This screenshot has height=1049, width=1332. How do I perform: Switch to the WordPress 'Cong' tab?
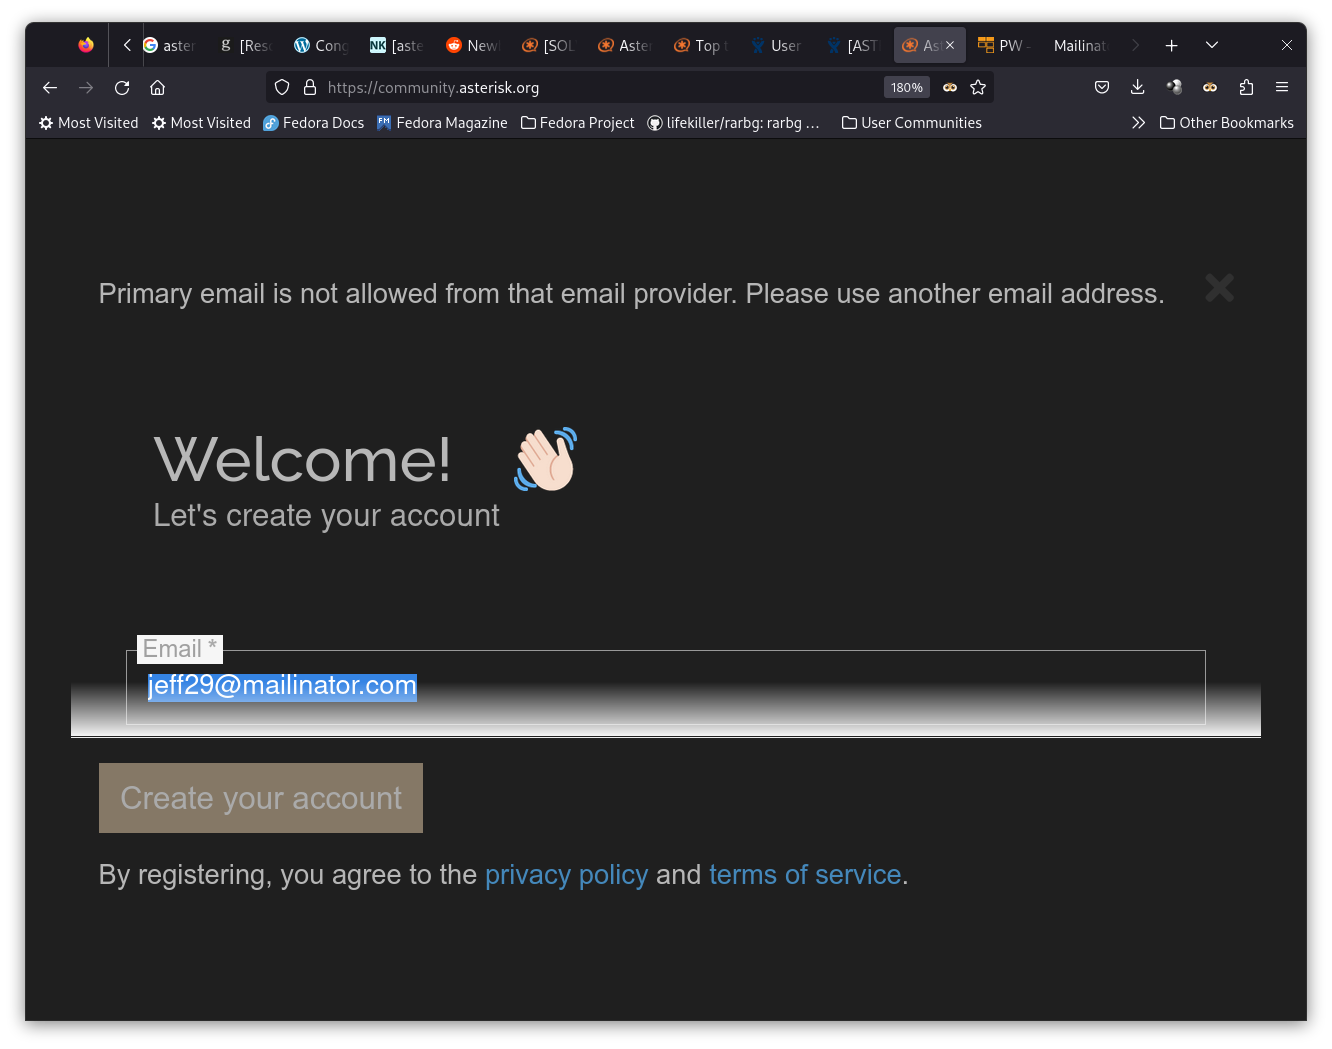322,45
